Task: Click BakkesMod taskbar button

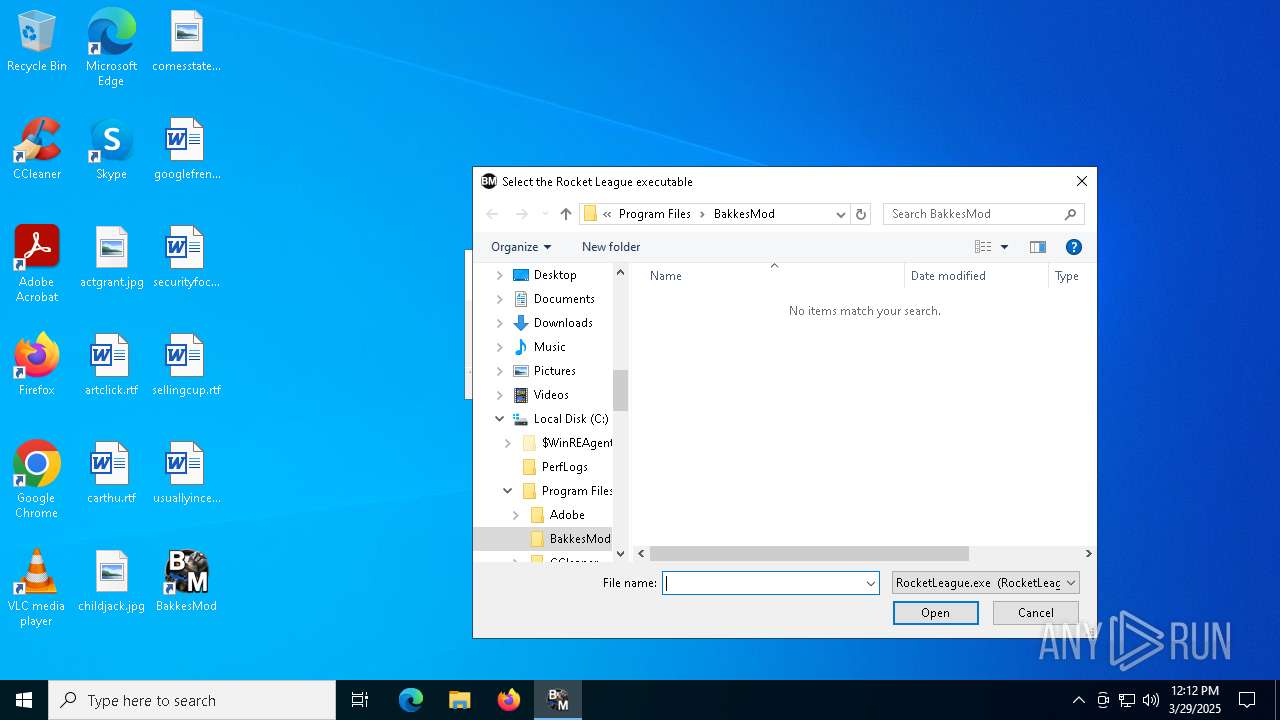Action: (558, 700)
